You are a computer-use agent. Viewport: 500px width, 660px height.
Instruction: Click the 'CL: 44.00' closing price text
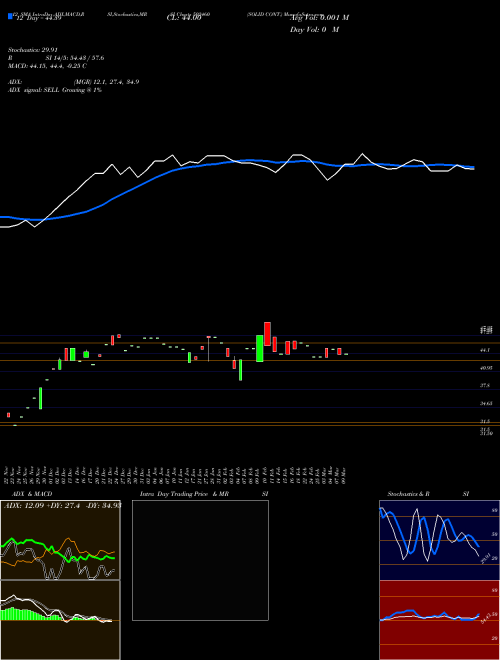(184, 18)
